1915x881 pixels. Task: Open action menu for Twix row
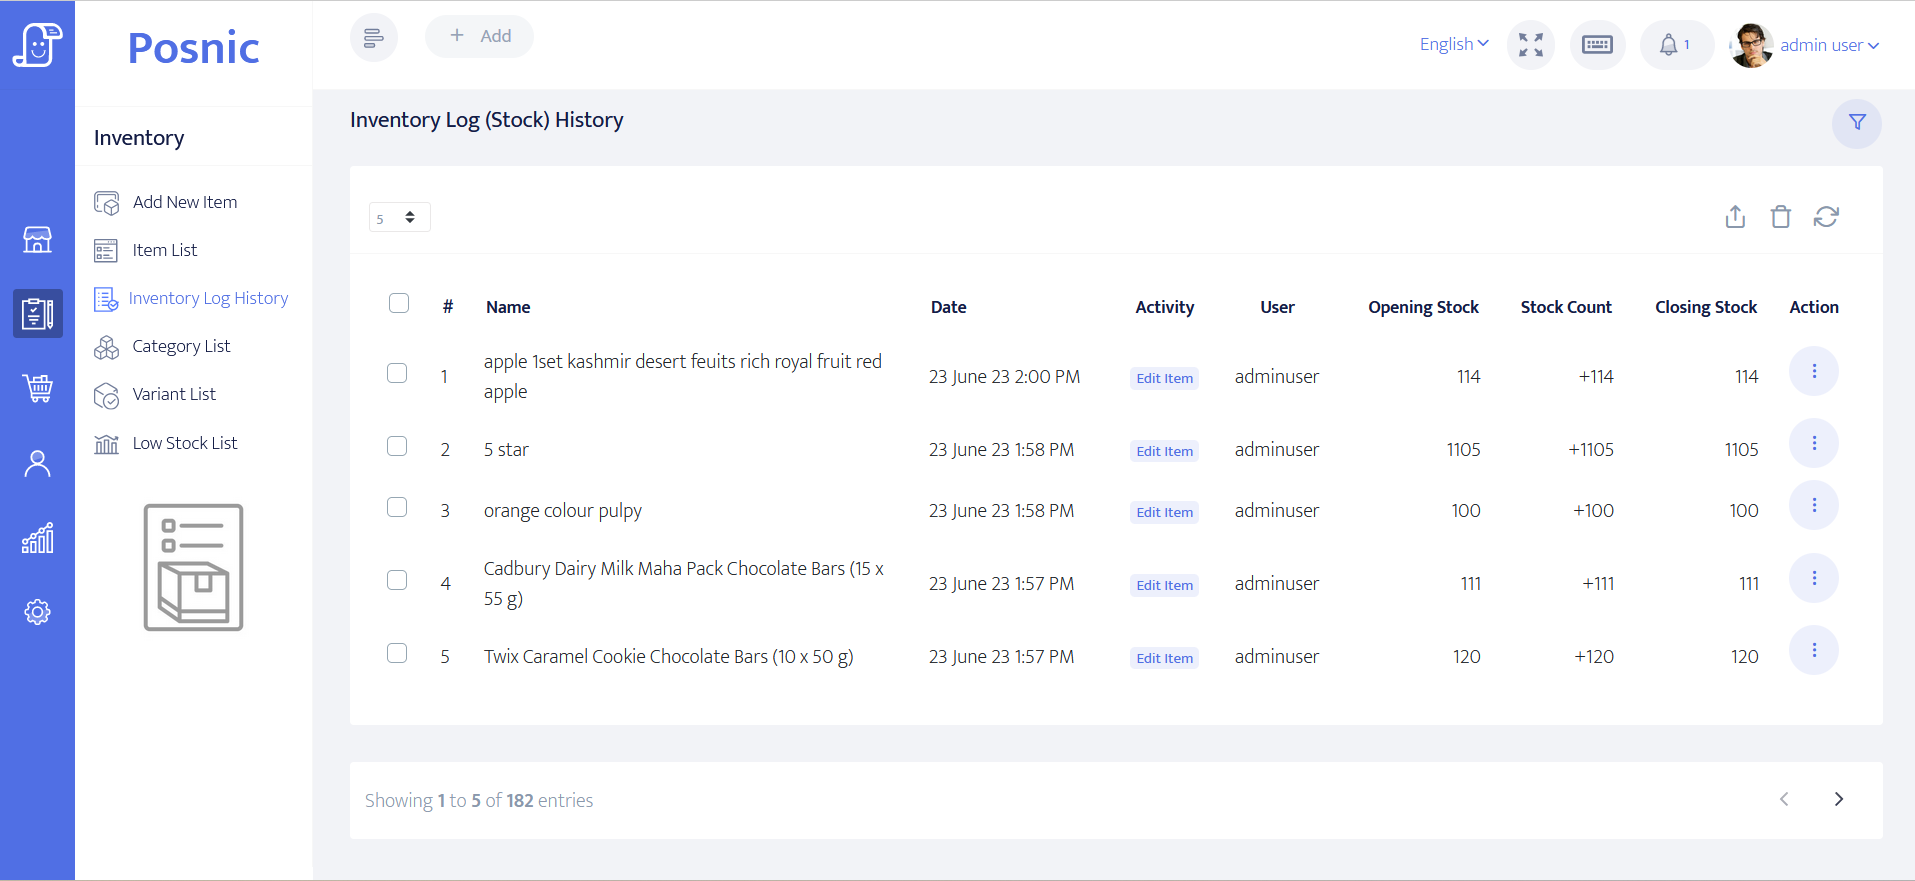pos(1813,651)
